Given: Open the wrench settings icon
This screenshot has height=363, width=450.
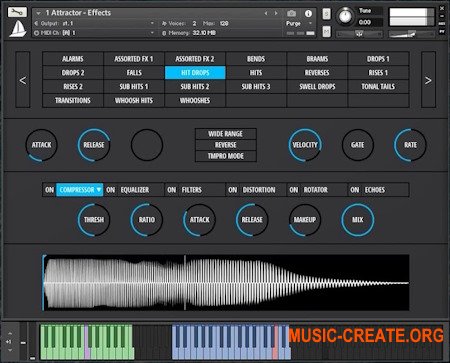Looking at the screenshot, I should tap(17, 12).
